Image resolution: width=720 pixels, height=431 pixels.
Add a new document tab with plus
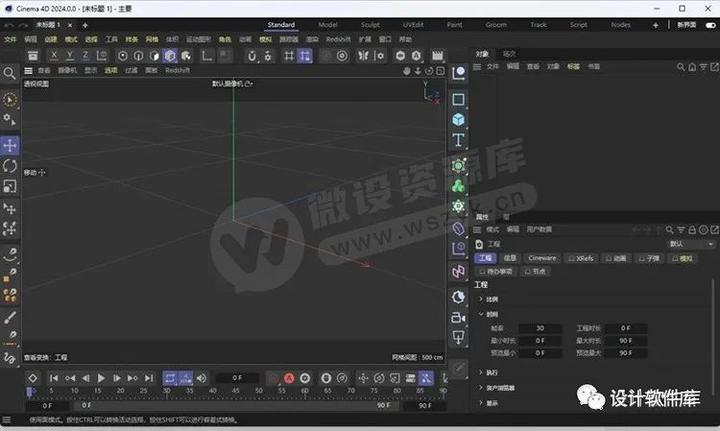(x=85, y=25)
